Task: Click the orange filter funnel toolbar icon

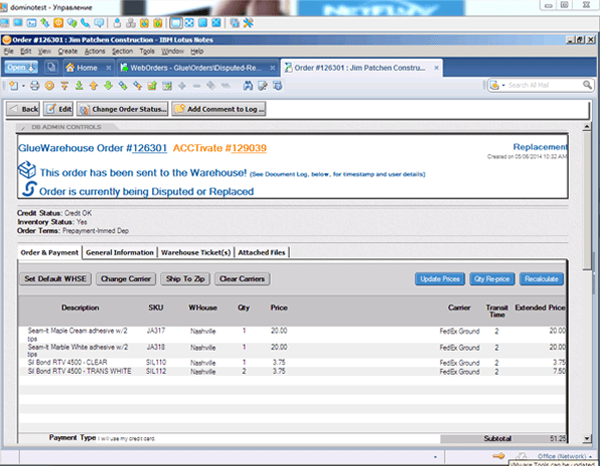Action: [64, 86]
